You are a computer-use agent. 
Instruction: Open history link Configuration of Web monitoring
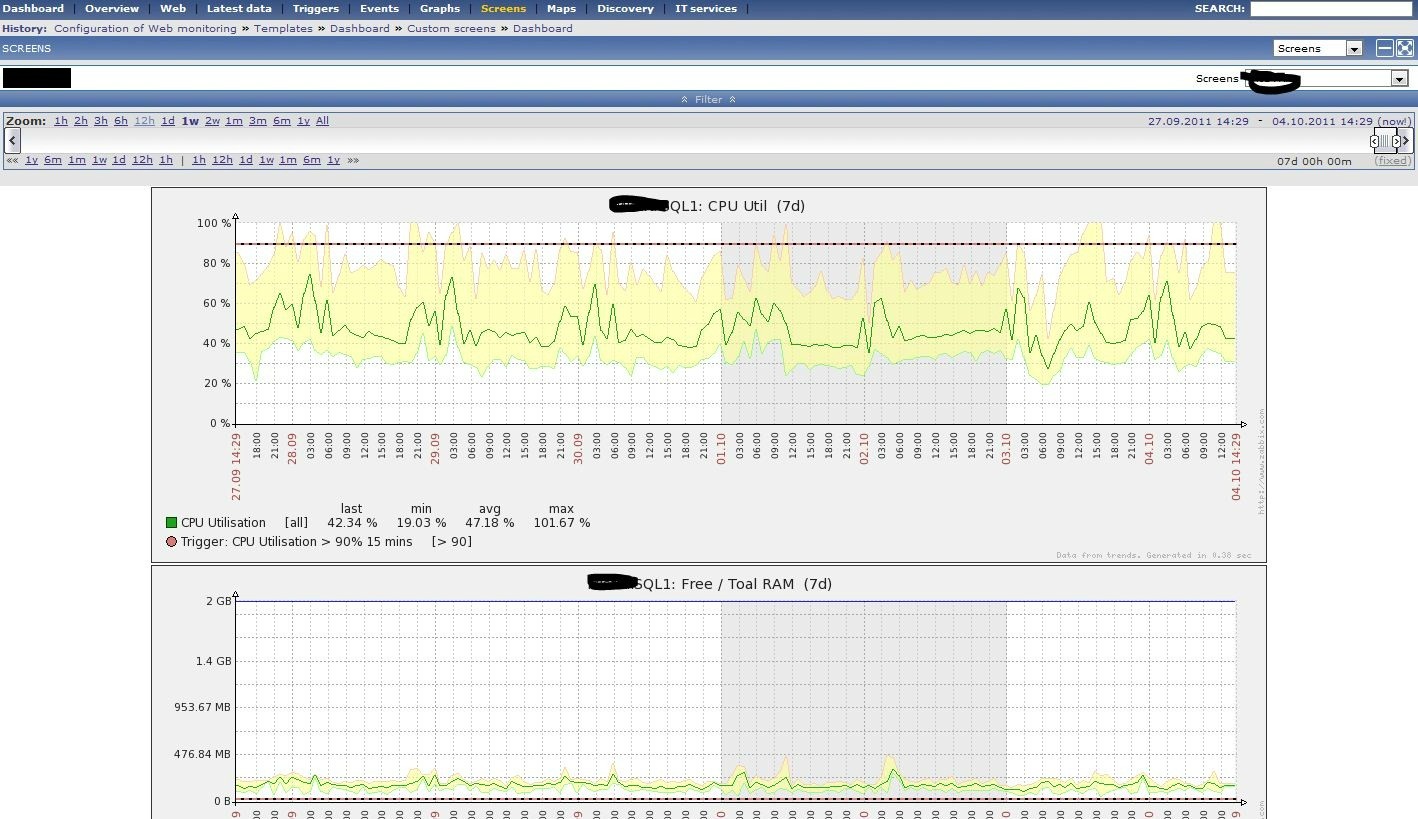tap(145, 28)
